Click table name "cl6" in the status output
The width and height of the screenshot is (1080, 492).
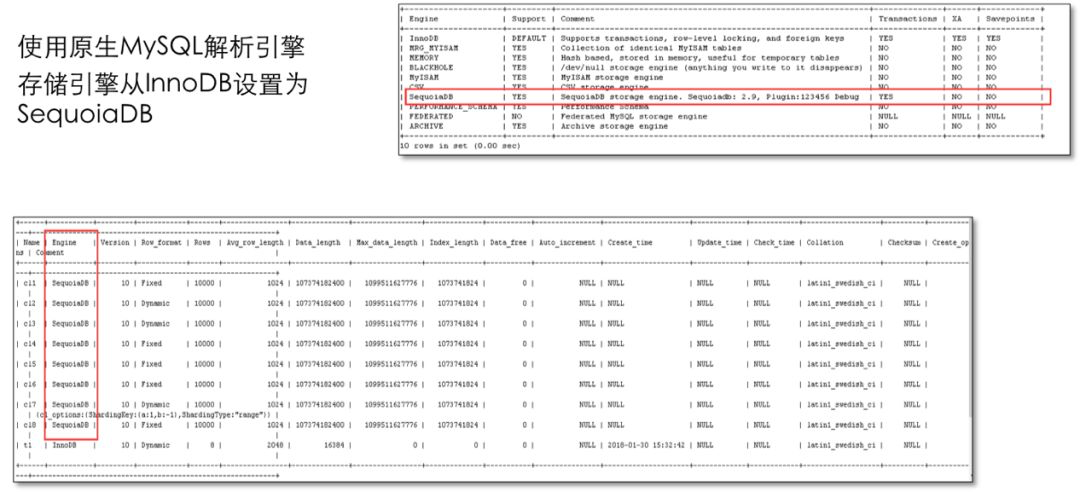point(30,384)
